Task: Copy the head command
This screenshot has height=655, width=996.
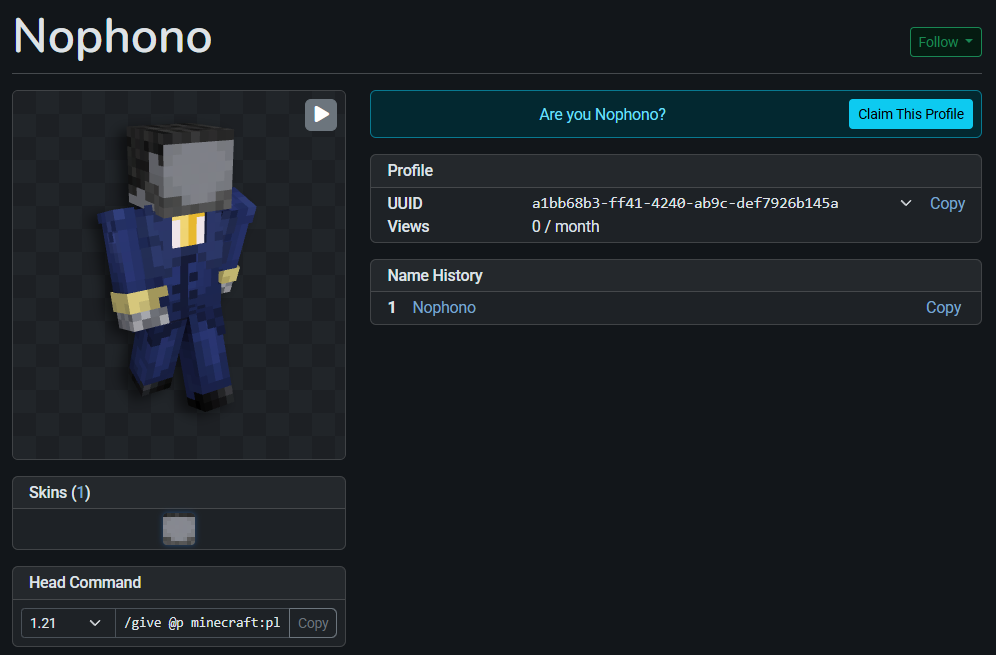Action: pos(313,623)
